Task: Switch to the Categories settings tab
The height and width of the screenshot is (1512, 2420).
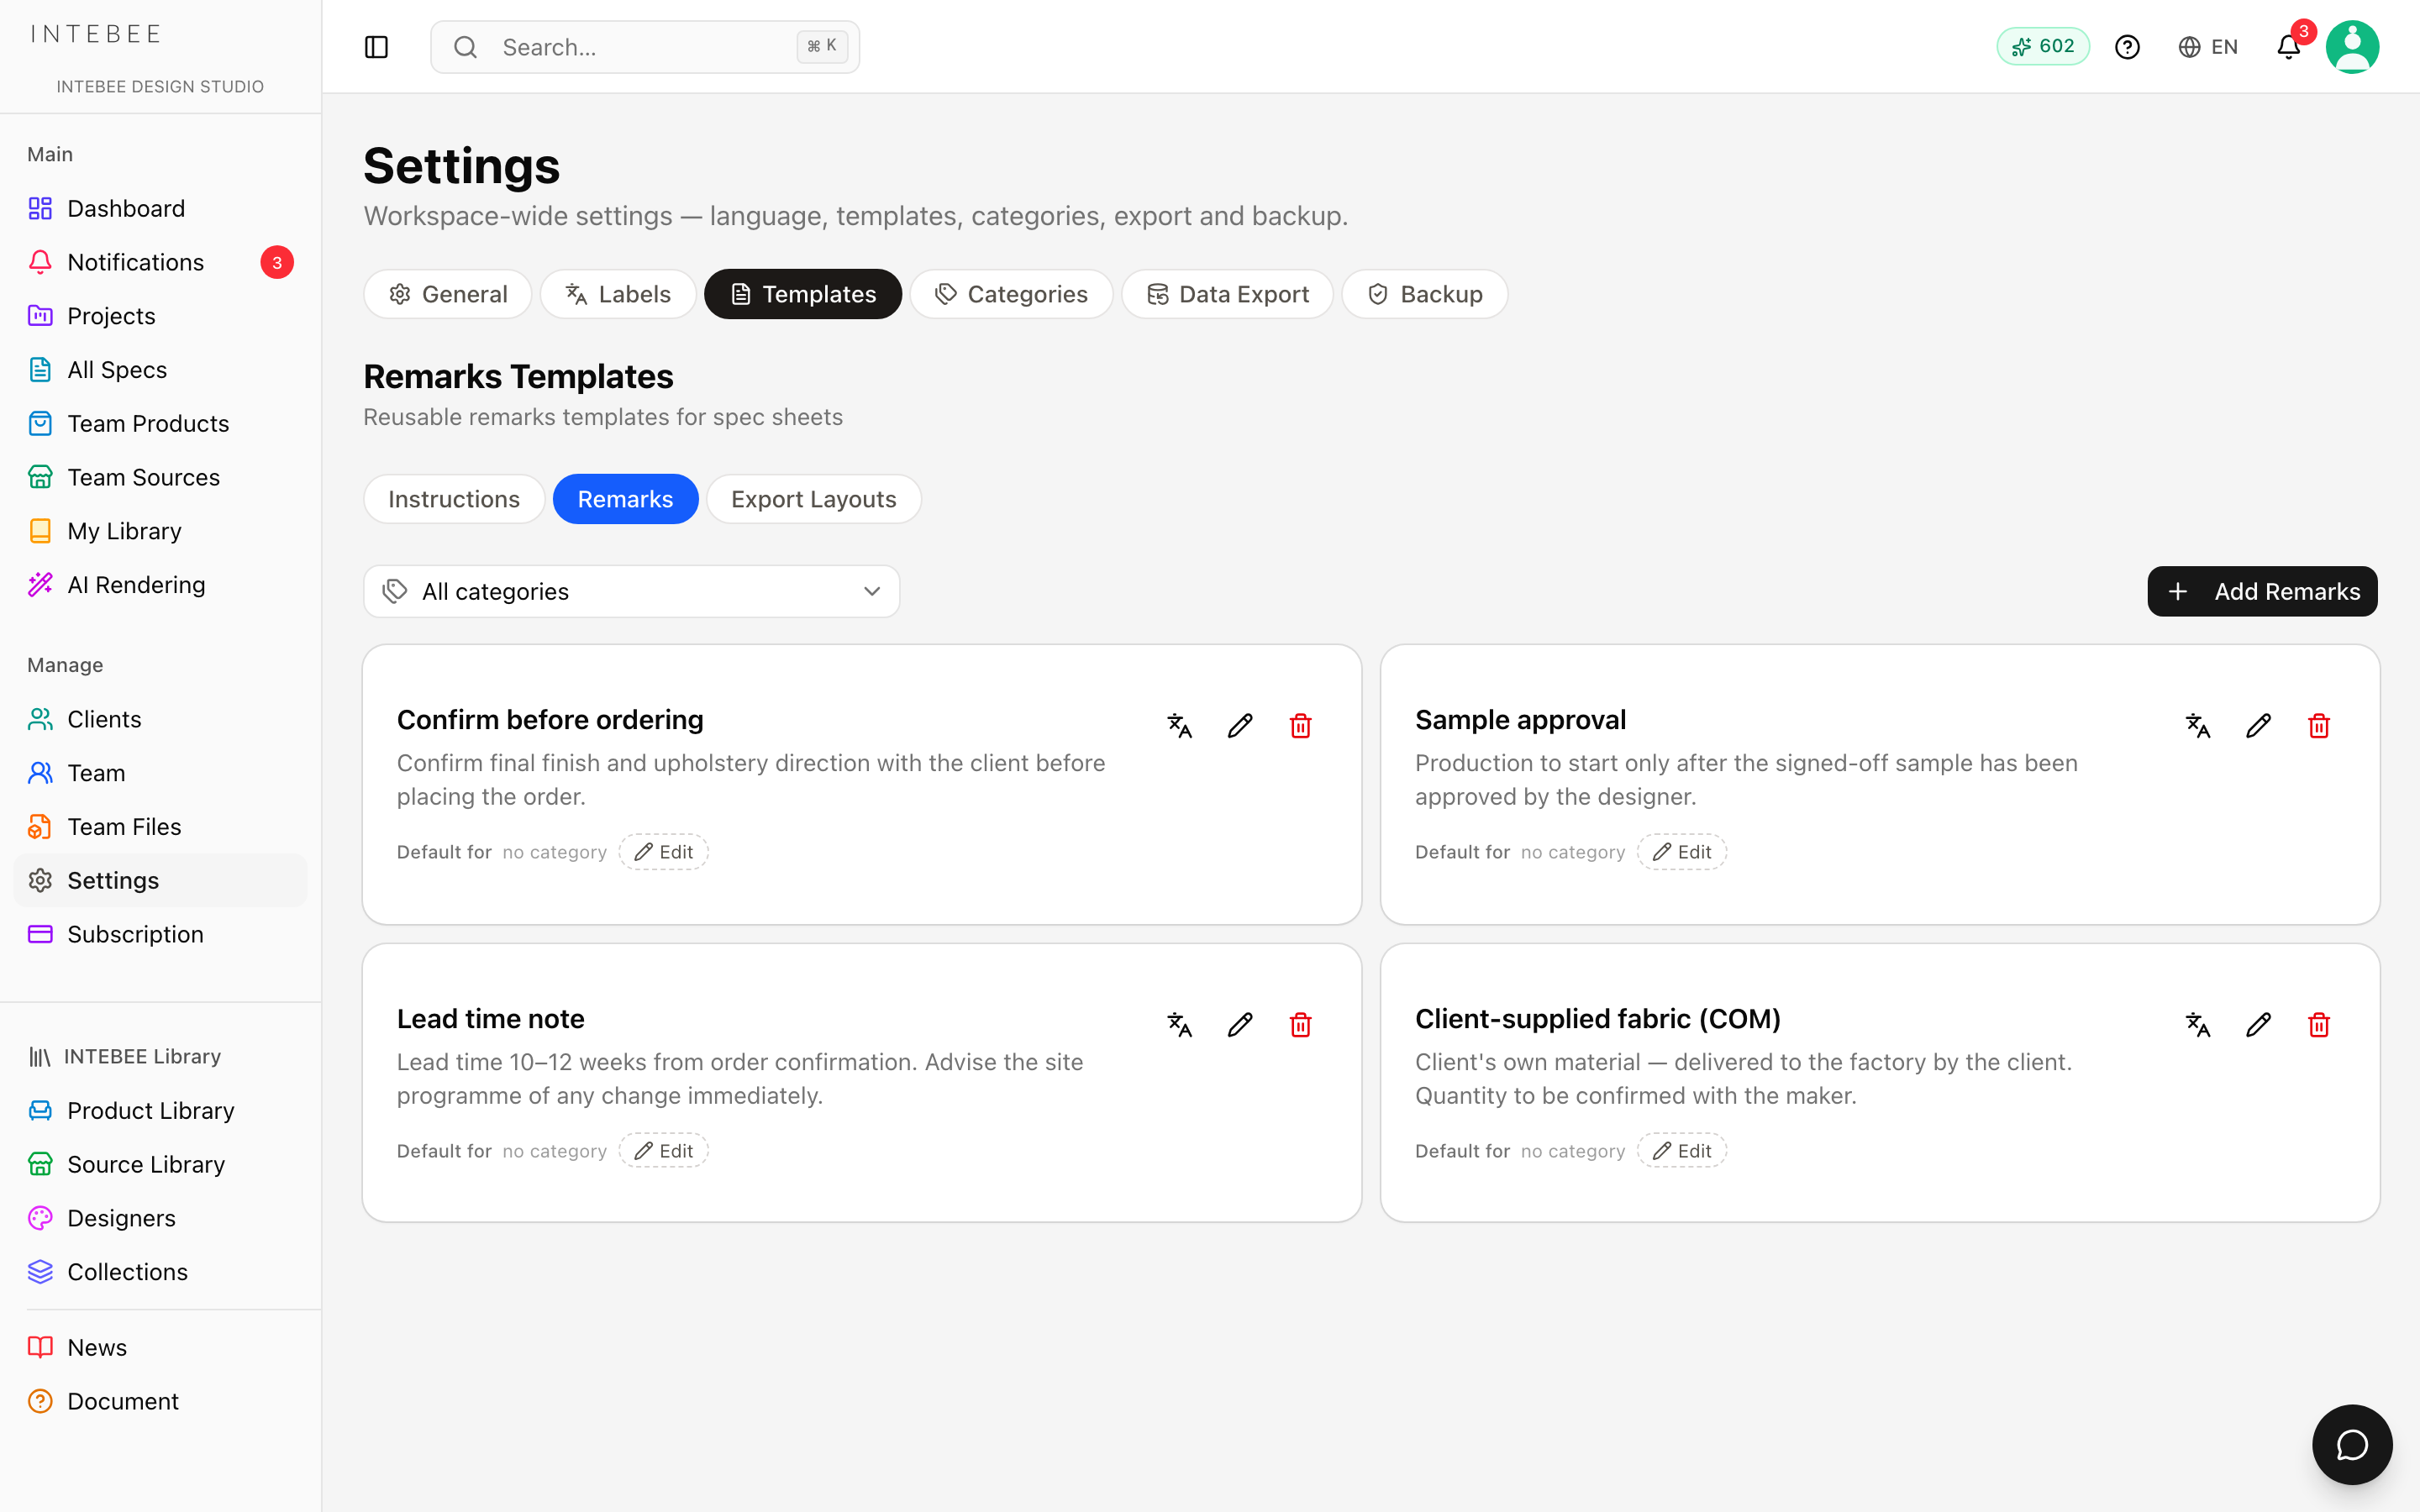Action: 1011,294
